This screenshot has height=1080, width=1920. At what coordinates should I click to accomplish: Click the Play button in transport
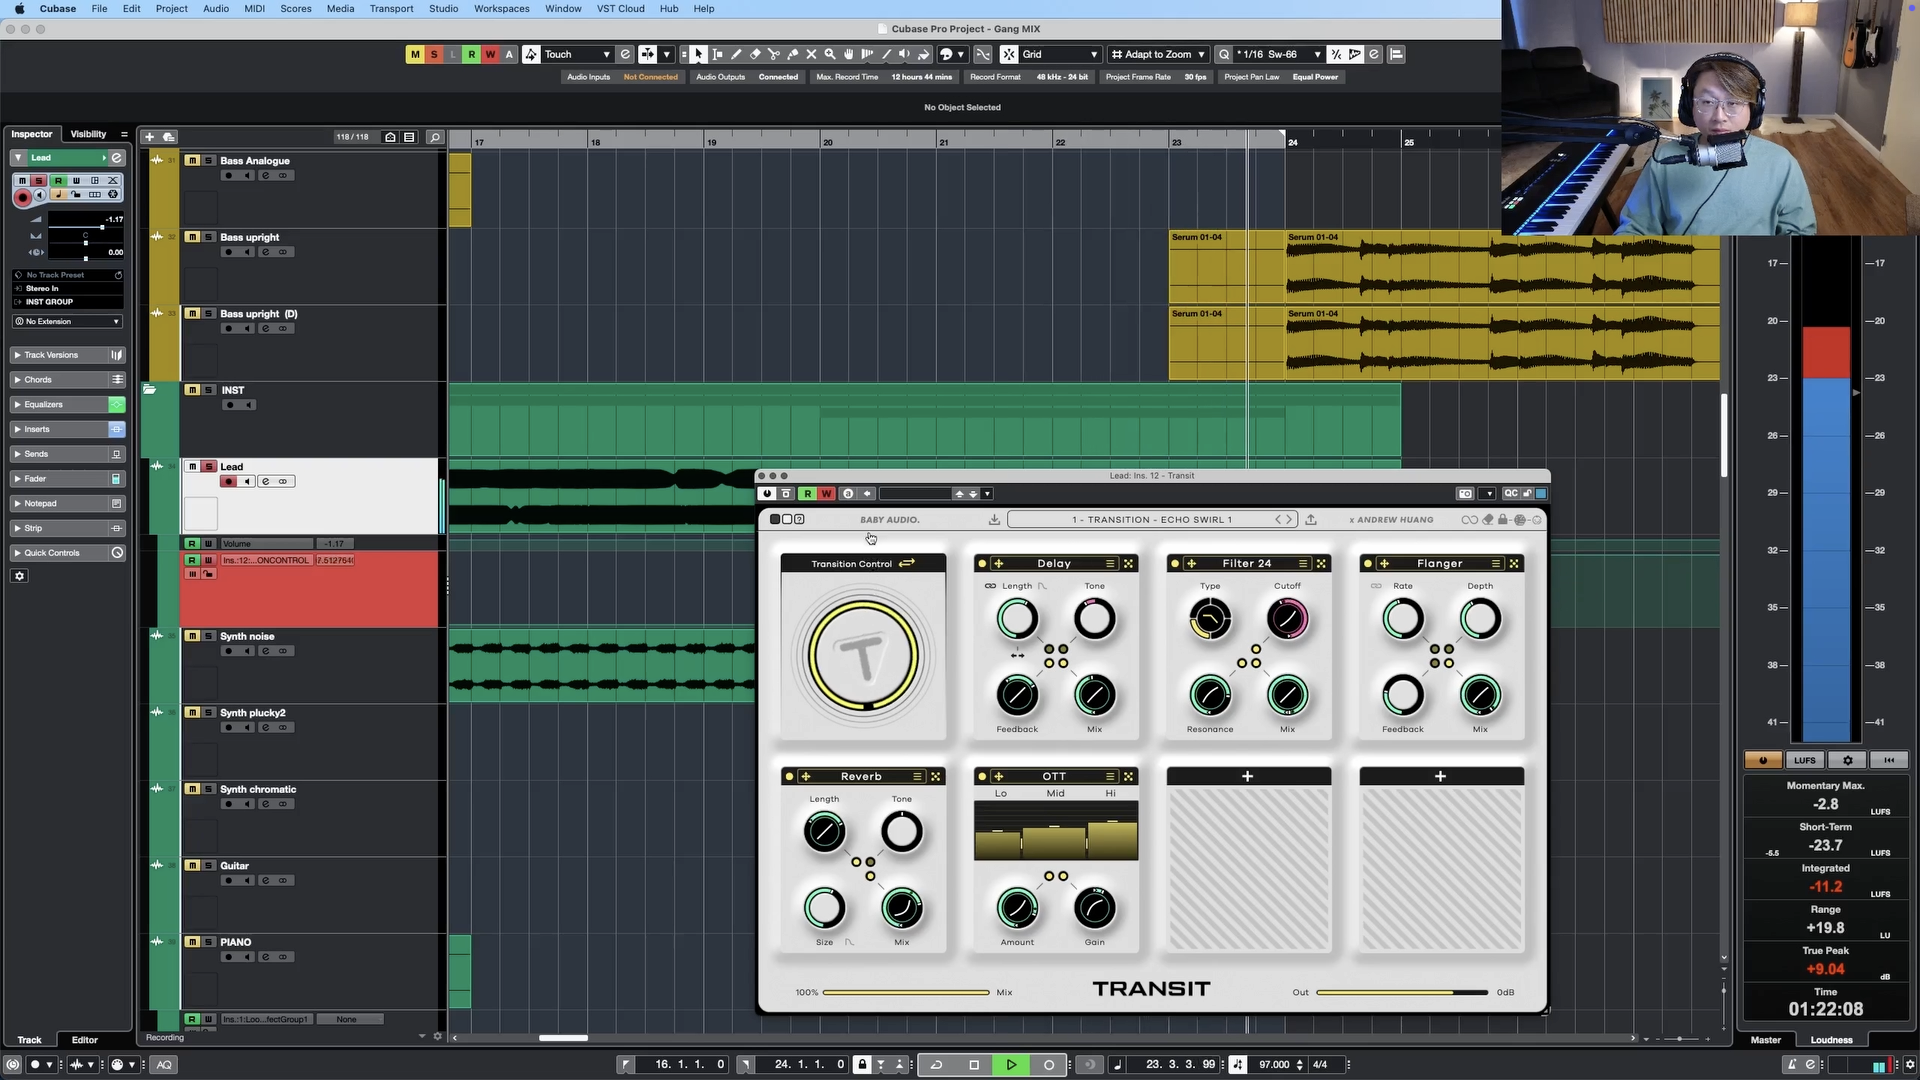1011,1065
